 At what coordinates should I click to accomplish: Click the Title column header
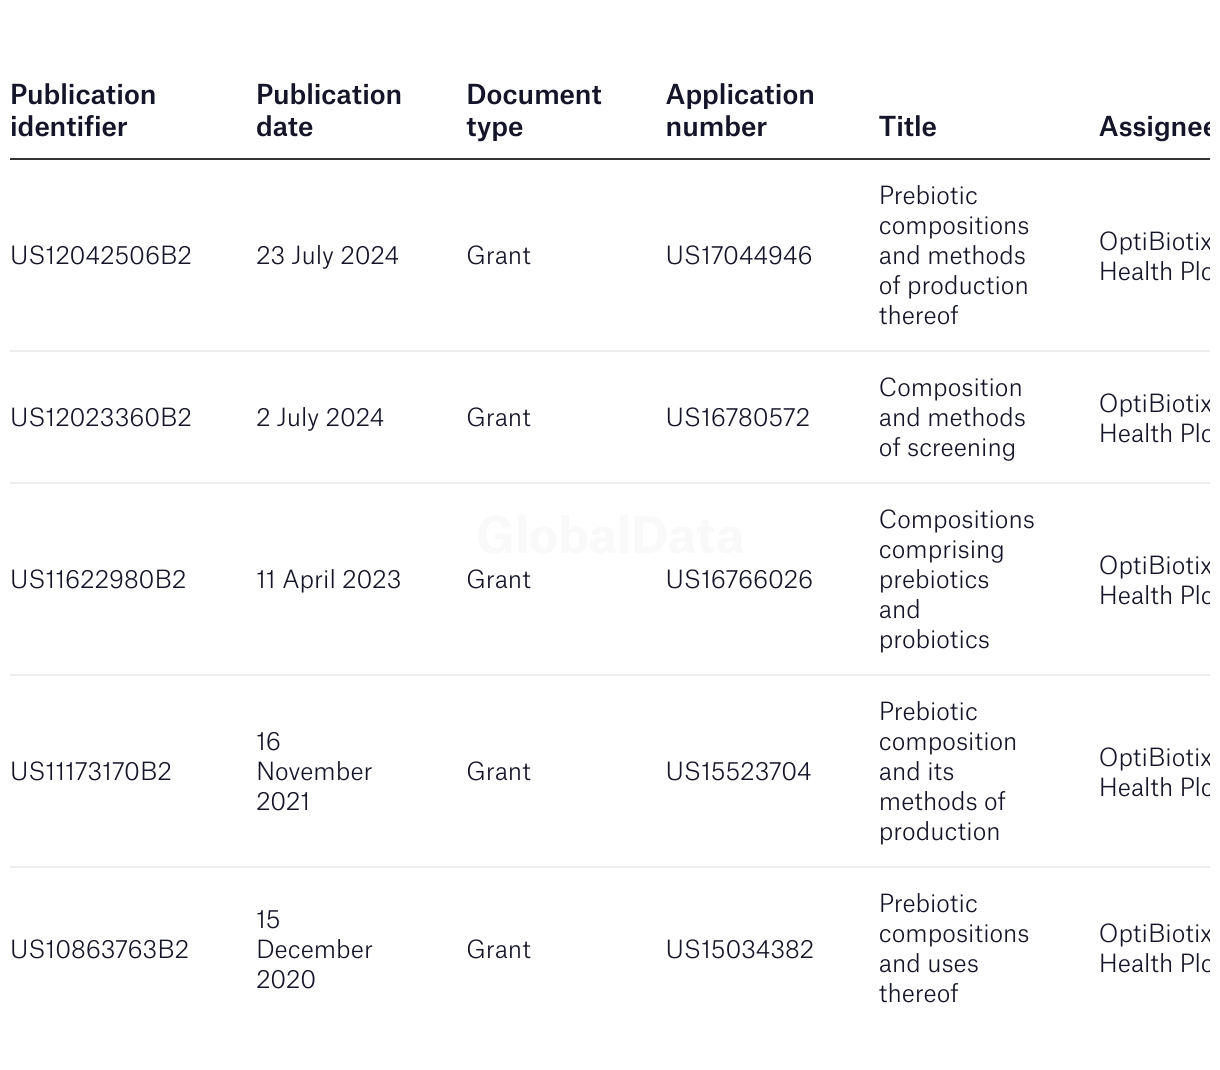[x=908, y=127]
